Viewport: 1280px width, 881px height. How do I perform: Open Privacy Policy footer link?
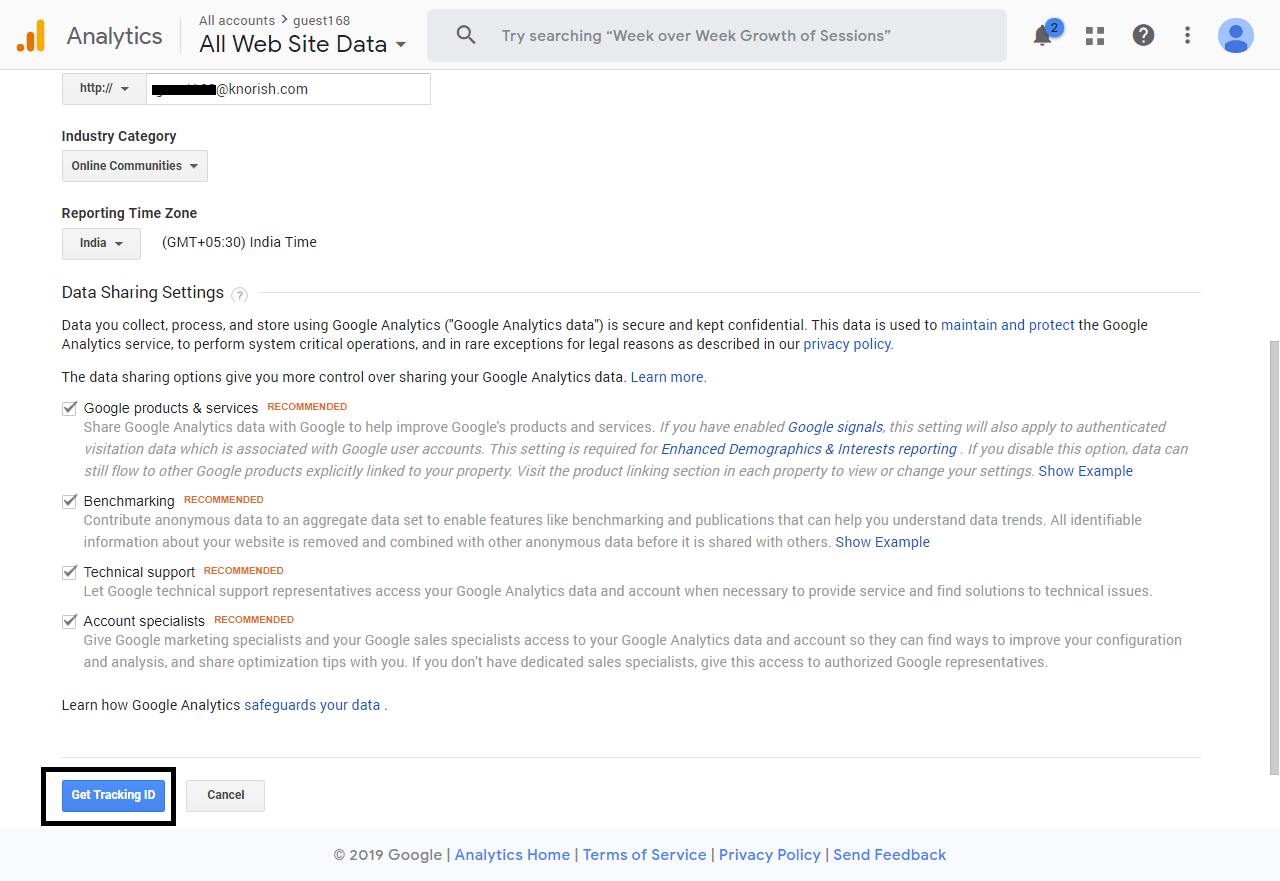[x=770, y=855]
